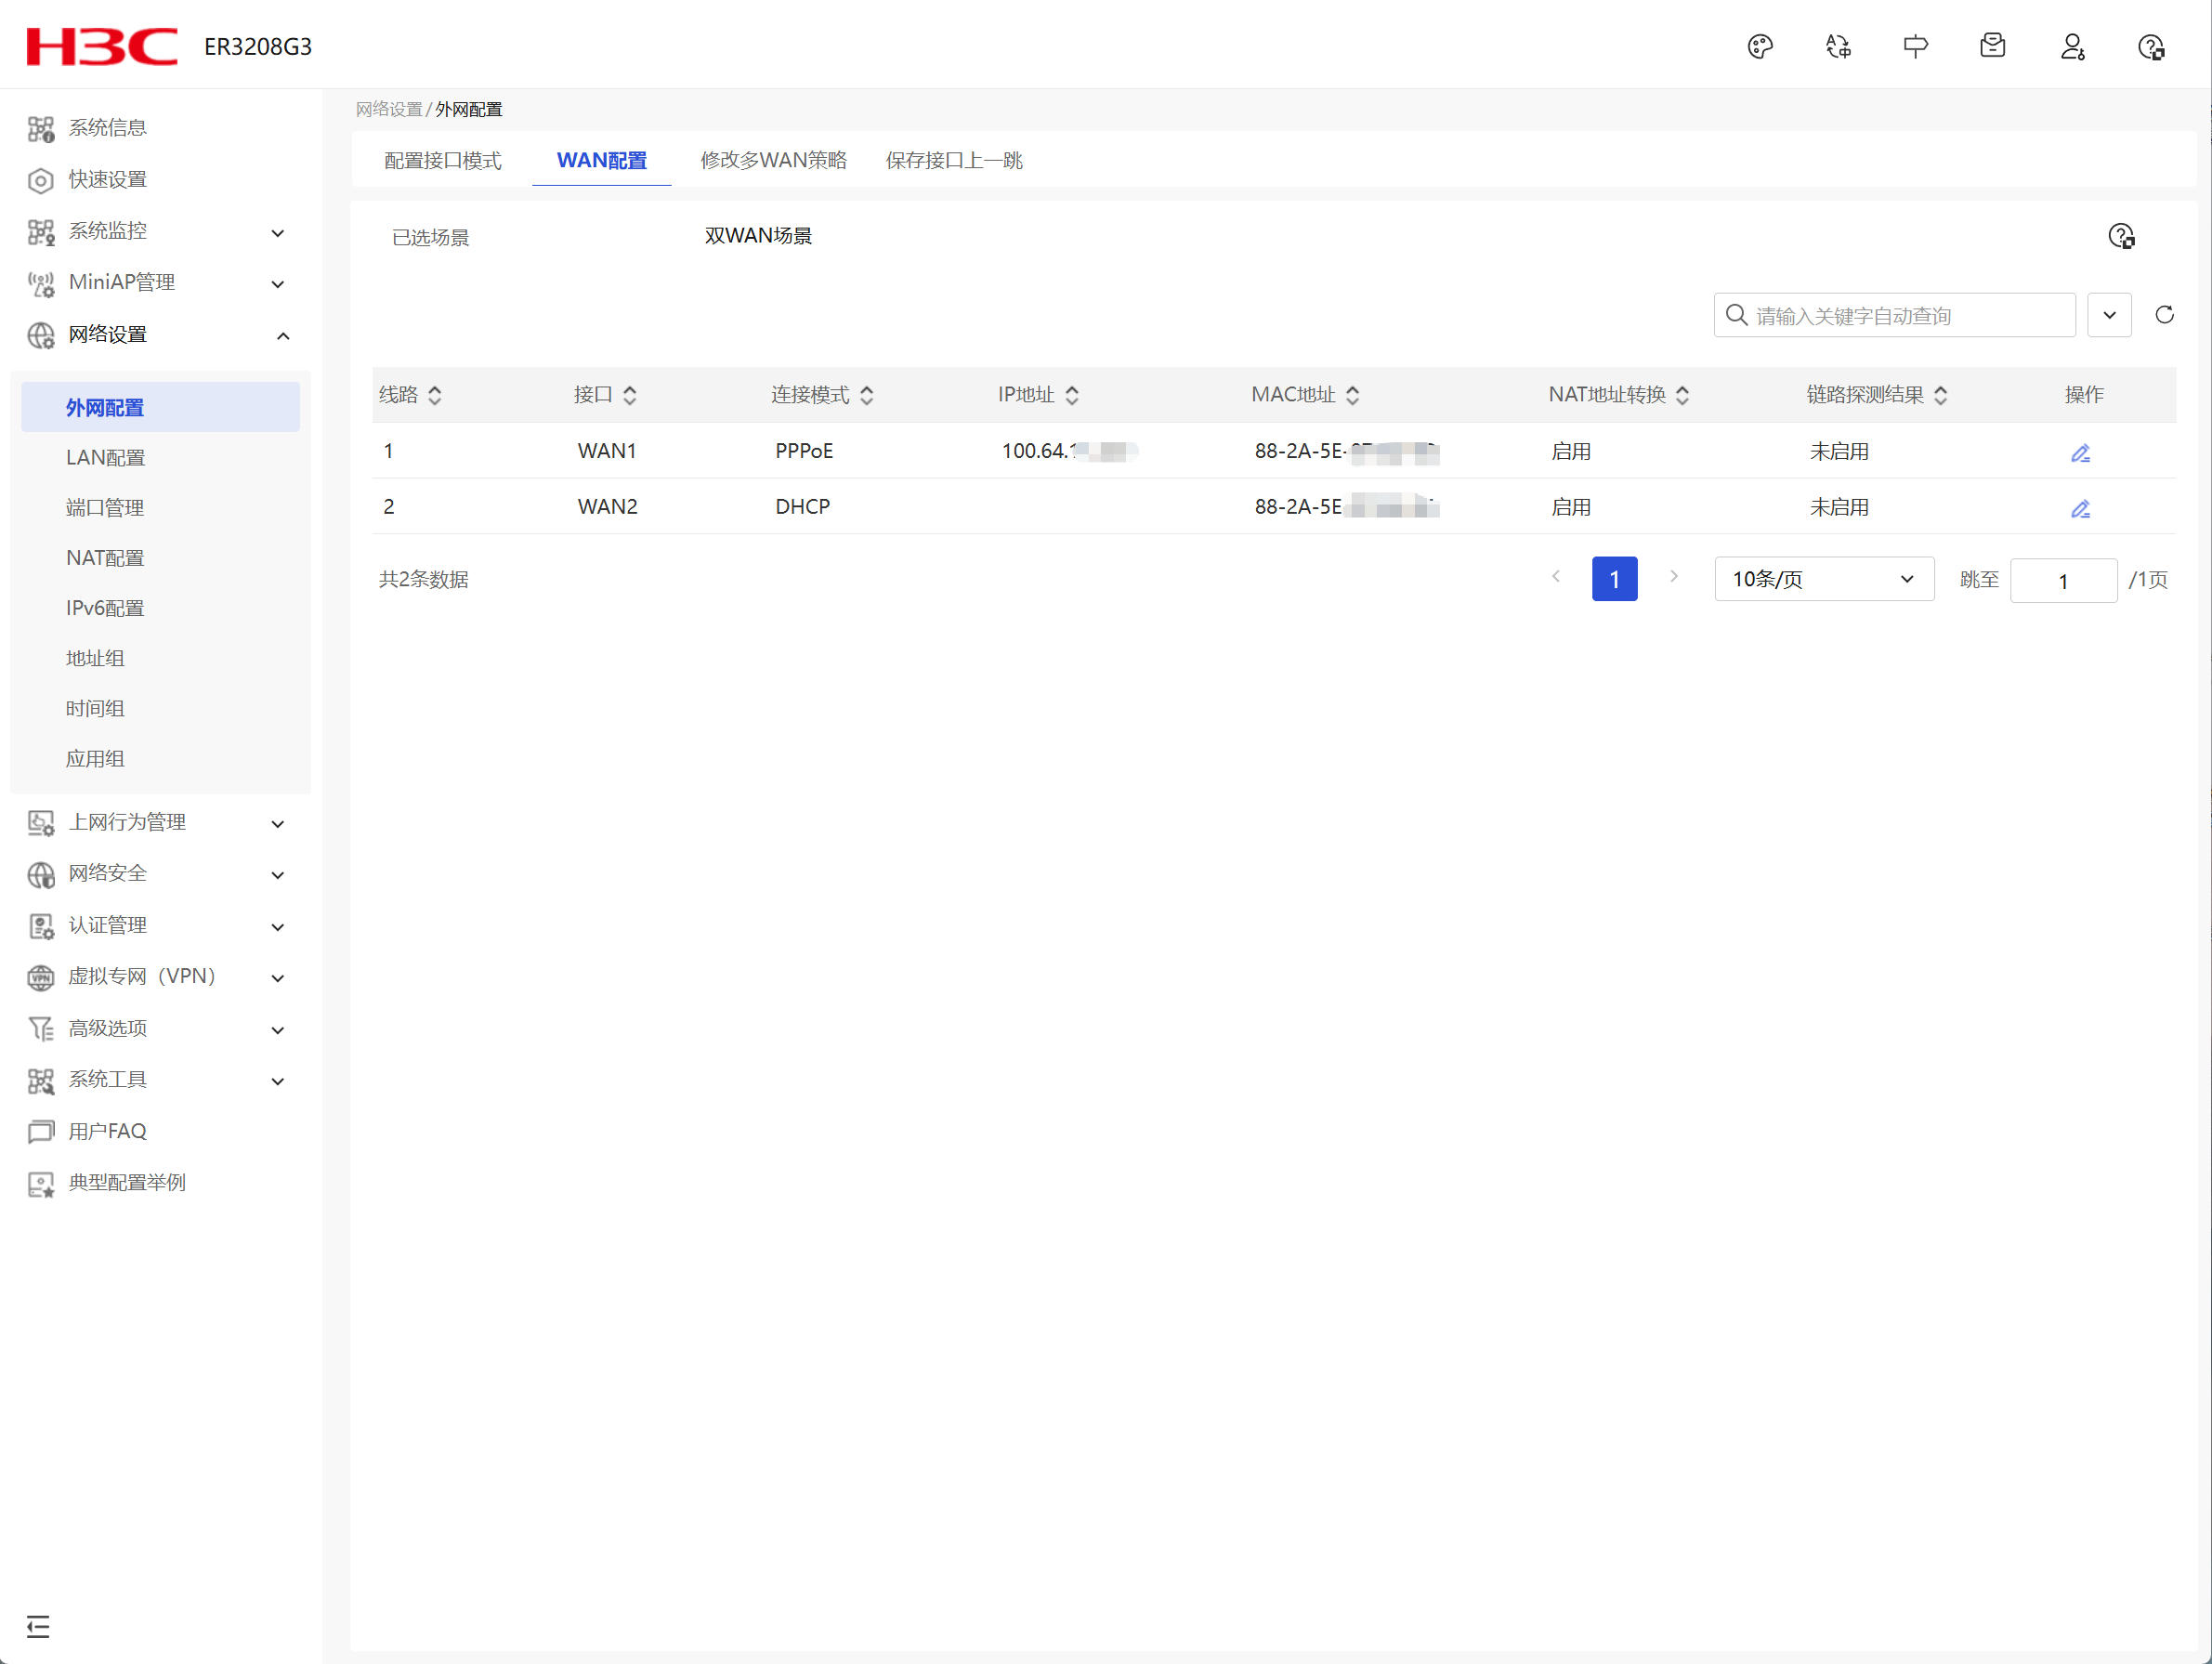The width and height of the screenshot is (2212, 1664).
Task: Open the mailbox icon in header
Action: [x=1993, y=46]
